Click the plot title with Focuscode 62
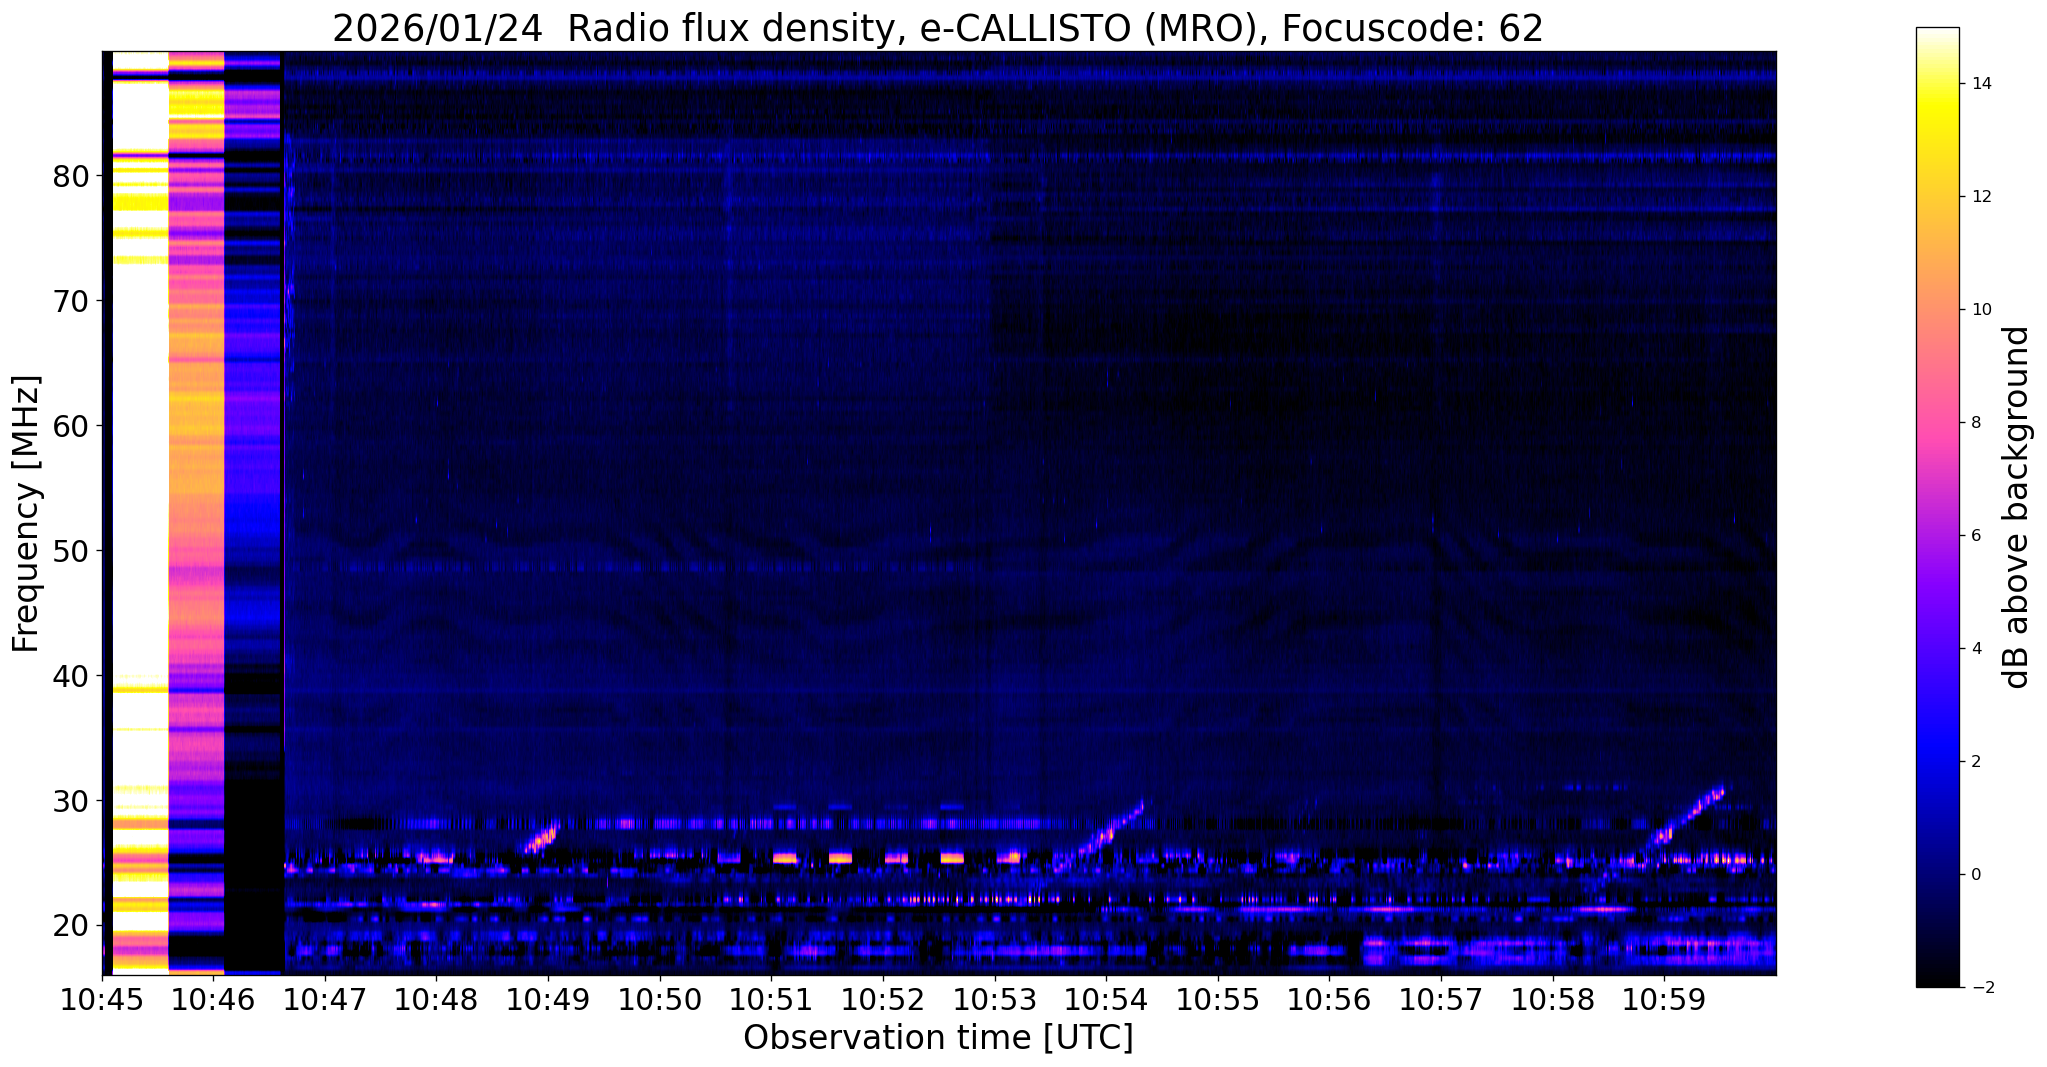This screenshot has height=1067, width=2047. coord(938,29)
